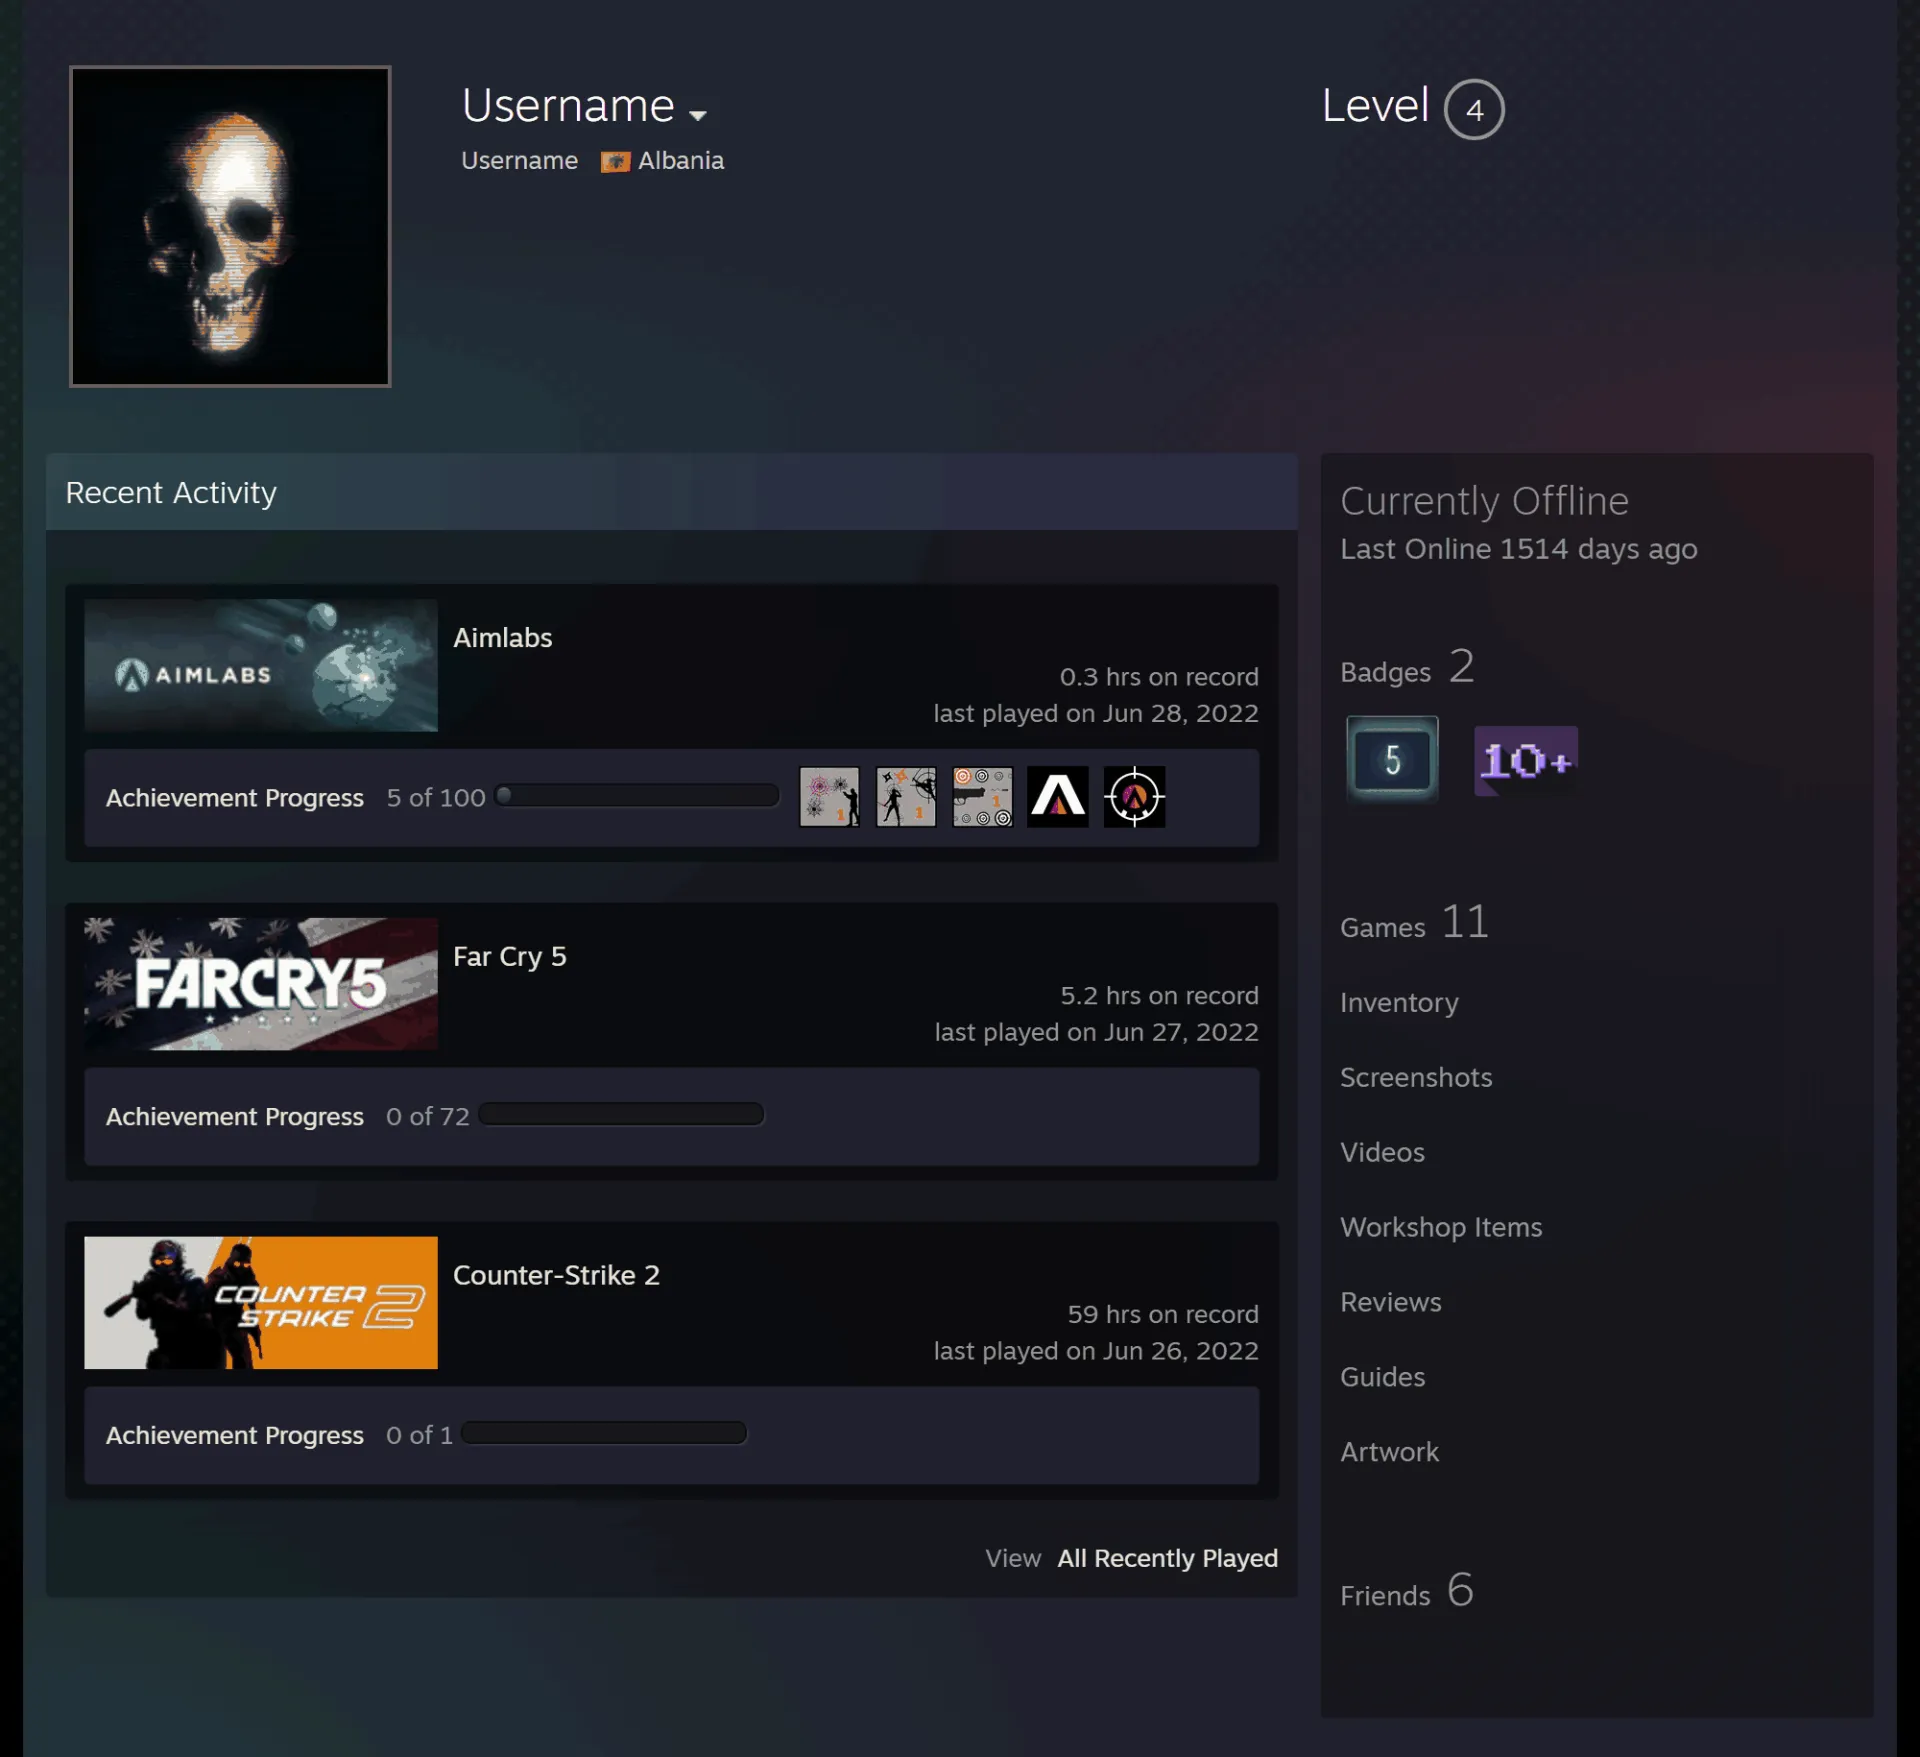This screenshot has width=1920, height=1757.
Task: Open the blue level 5 badge
Action: (x=1392, y=759)
